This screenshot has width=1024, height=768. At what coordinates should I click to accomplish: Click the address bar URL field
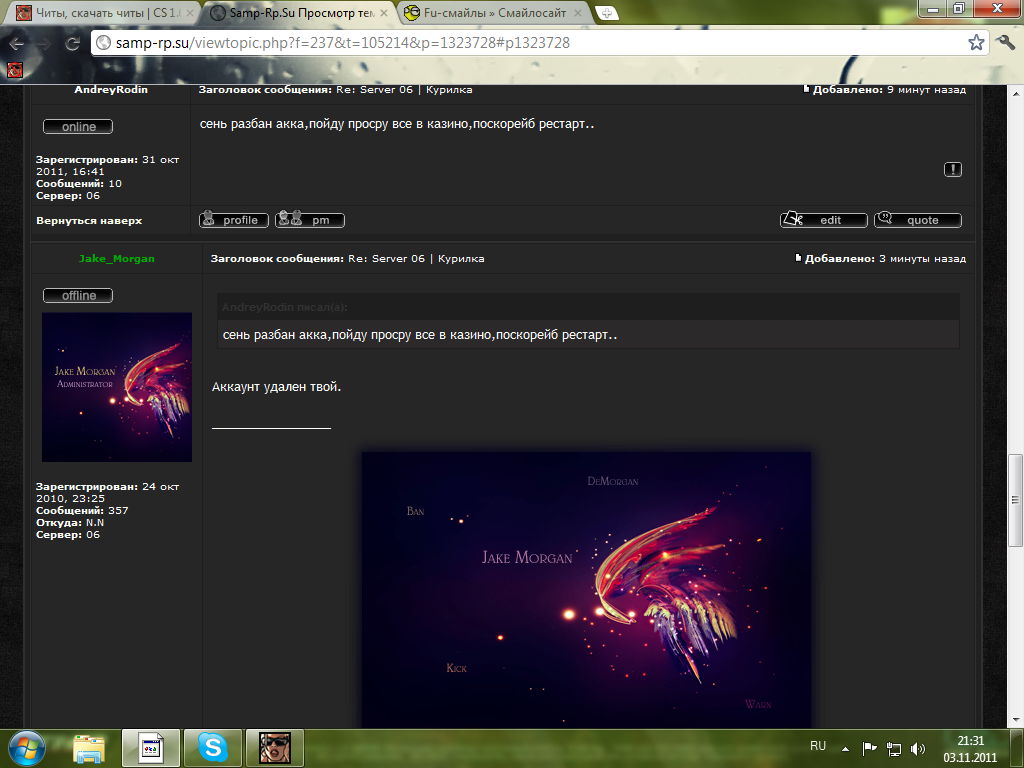tap(530, 44)
